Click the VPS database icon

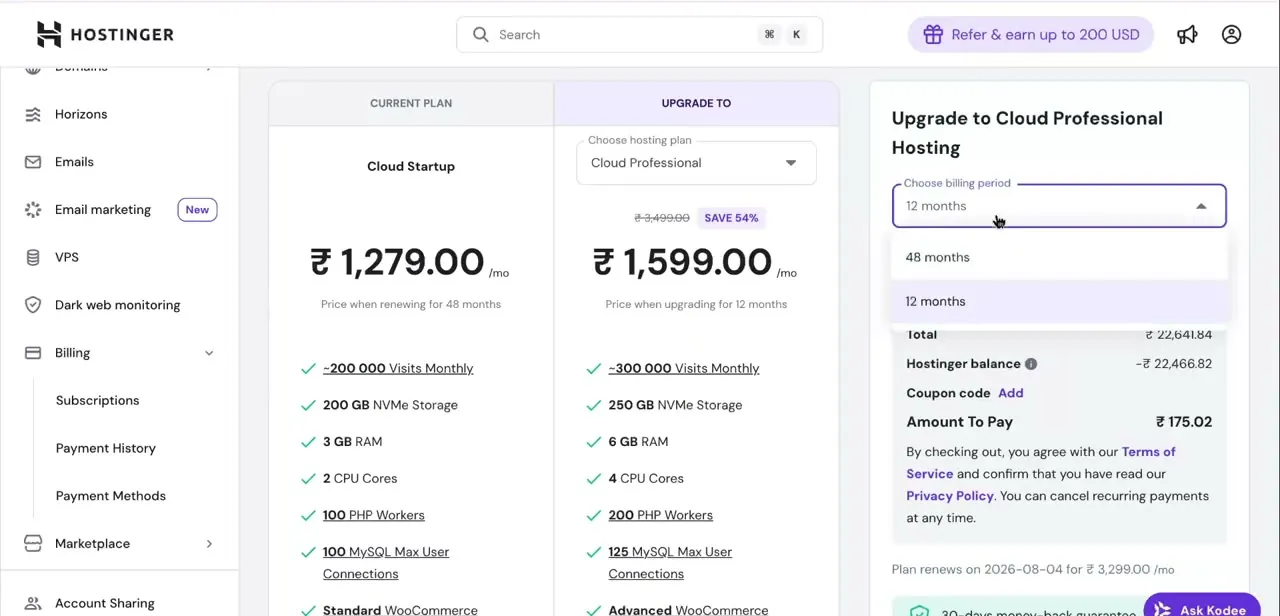pyautogui.click(x=33, y=257)
